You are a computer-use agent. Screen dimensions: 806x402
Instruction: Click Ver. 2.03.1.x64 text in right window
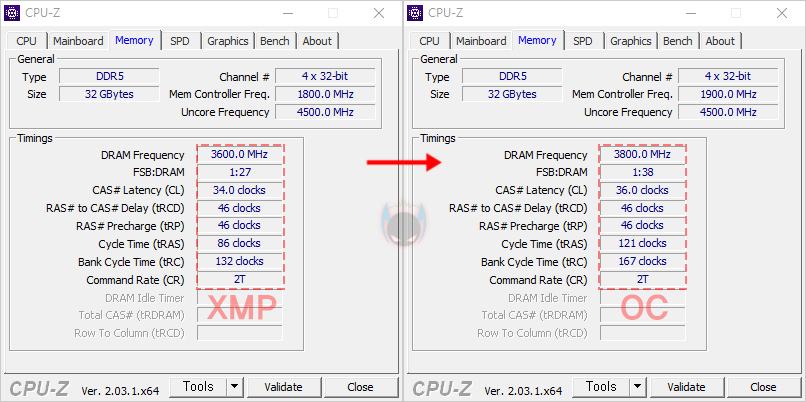click(523, 391)
